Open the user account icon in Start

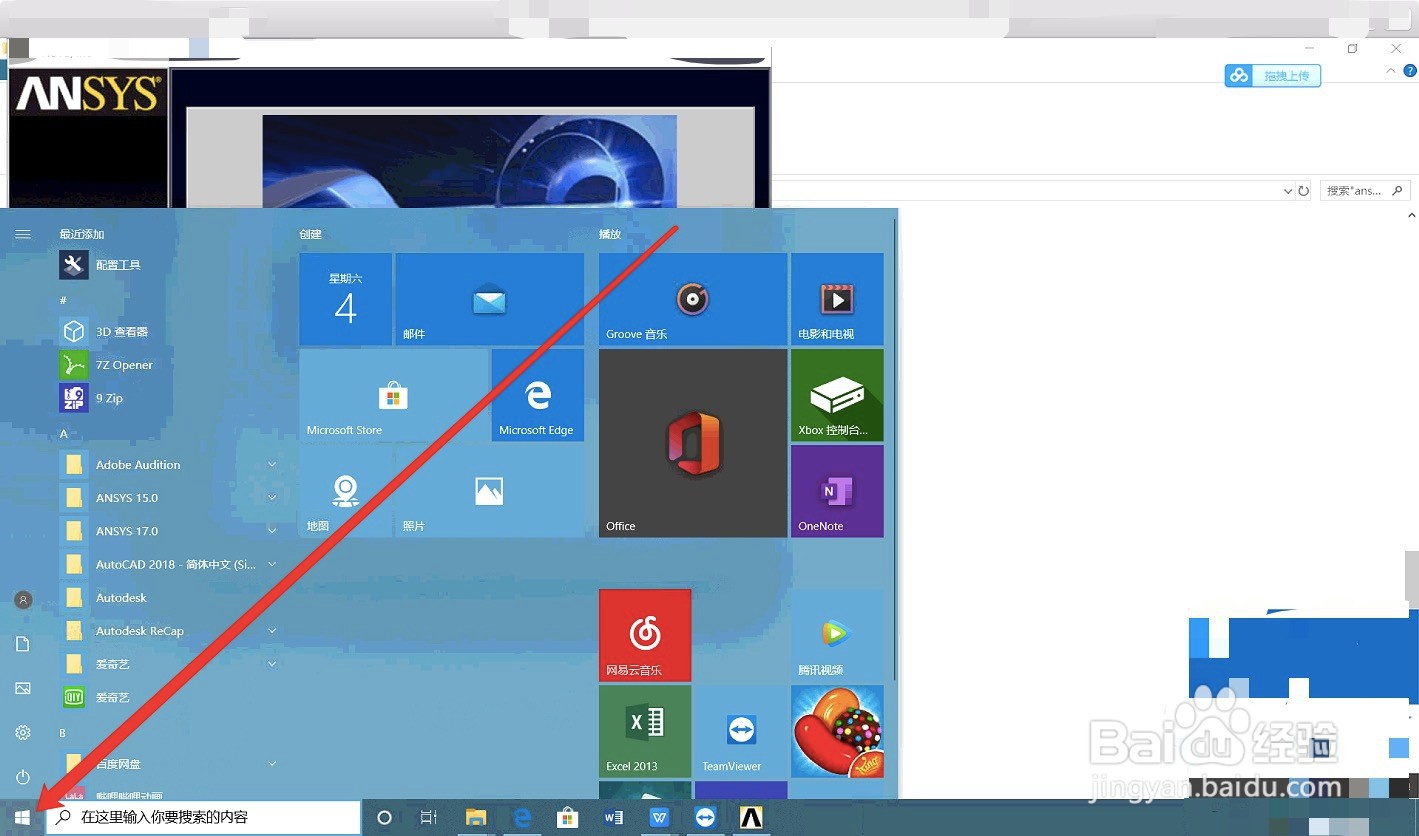[x=23, y=600]
